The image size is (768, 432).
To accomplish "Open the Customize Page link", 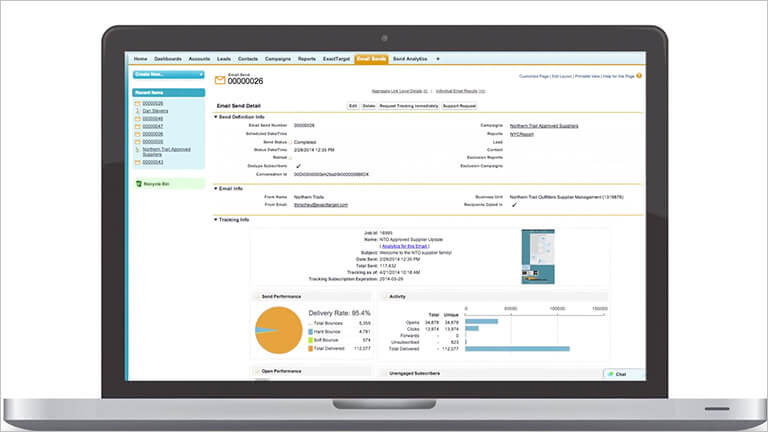I will [533, 76].
